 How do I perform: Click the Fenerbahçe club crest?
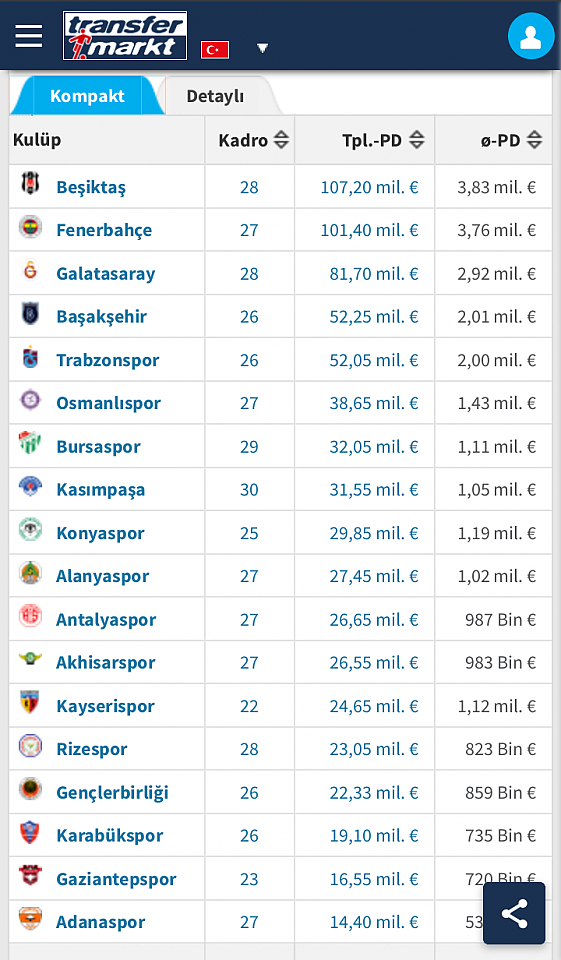pos(30,227)
